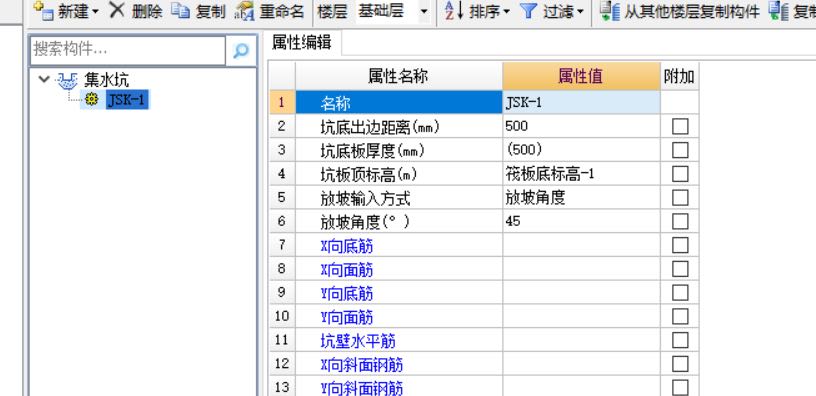Click the Sort (排序) A-Z icon
Screen dimensions: 816x396
pos(454,10)
